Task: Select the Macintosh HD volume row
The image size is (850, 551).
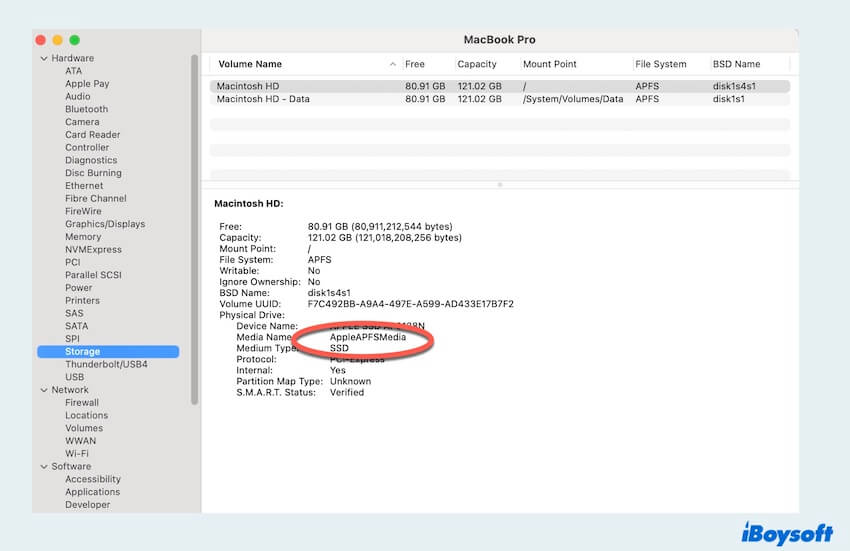Action: pos(499,86)
